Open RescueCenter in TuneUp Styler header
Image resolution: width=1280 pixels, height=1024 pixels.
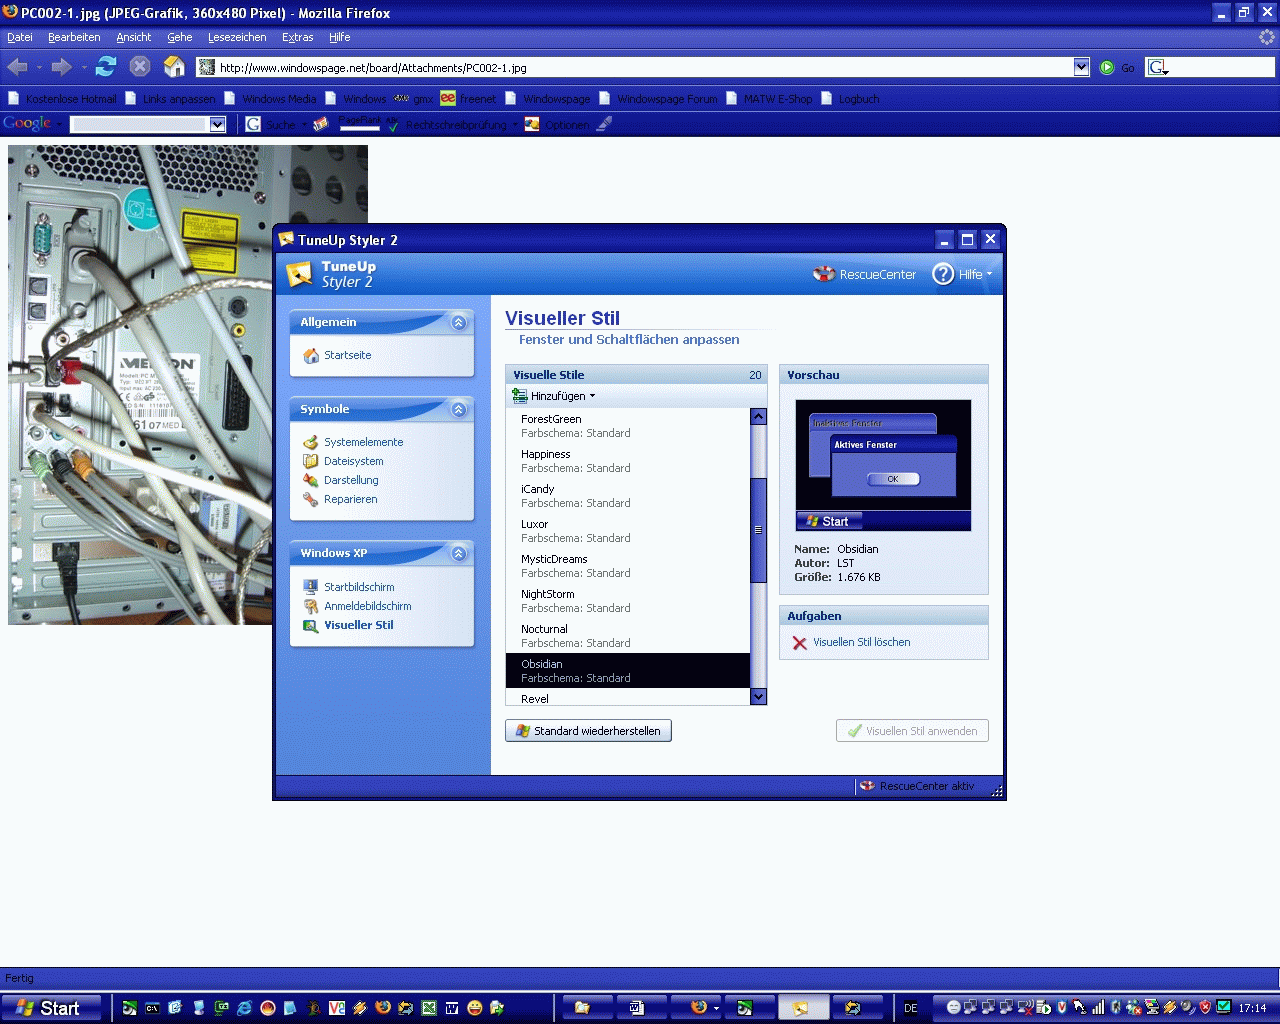pos(864,274)
